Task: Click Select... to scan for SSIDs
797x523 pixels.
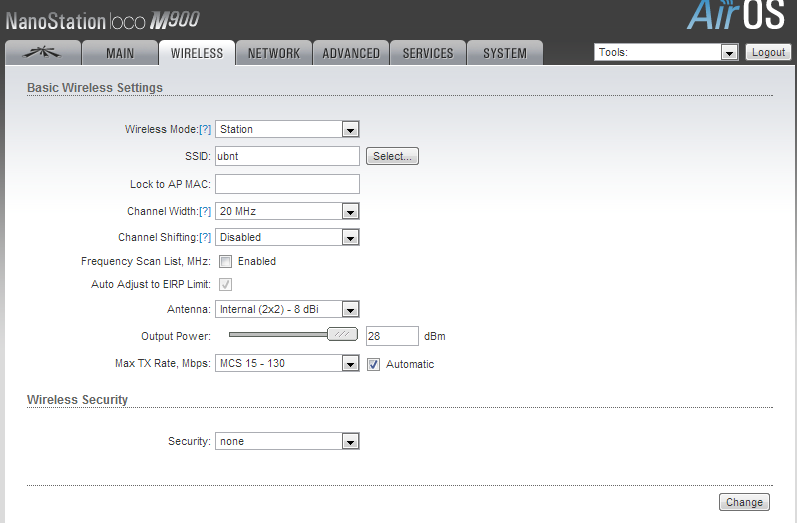Action: [x=392, y=156]
